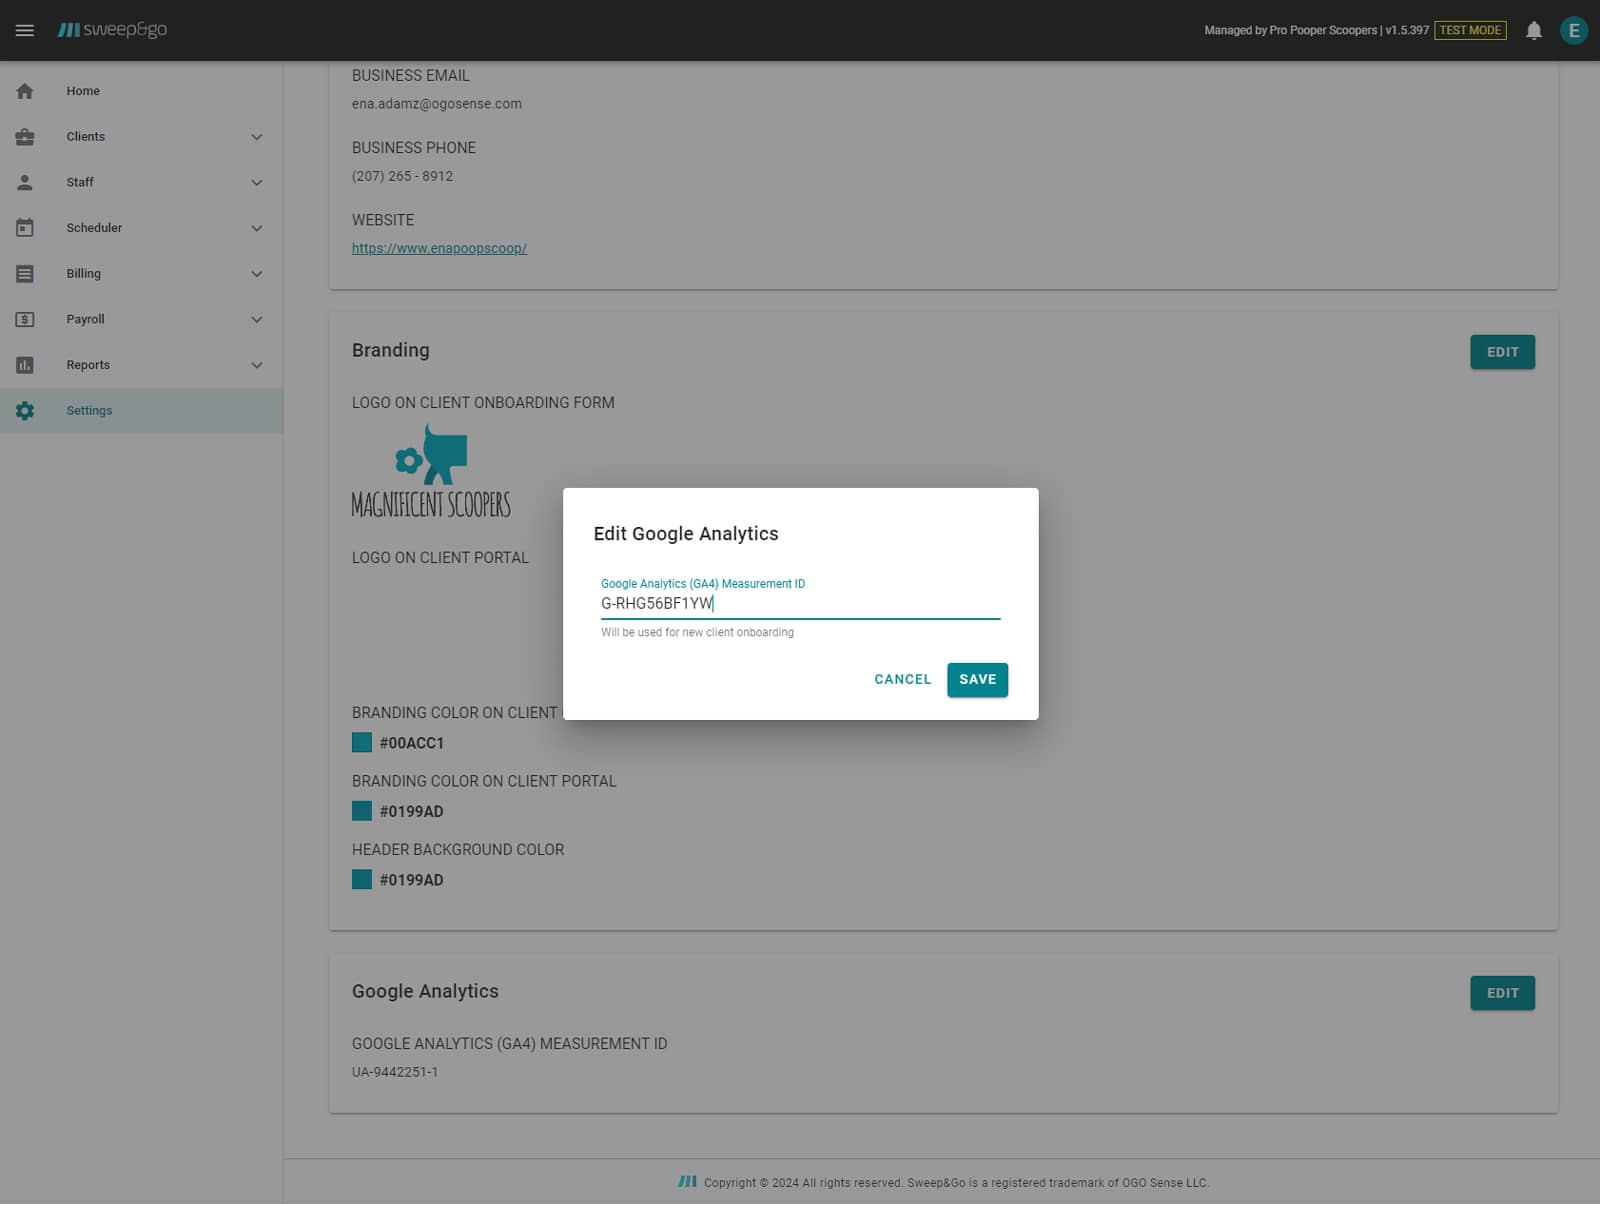Select the Scheduler menu item

94,227
